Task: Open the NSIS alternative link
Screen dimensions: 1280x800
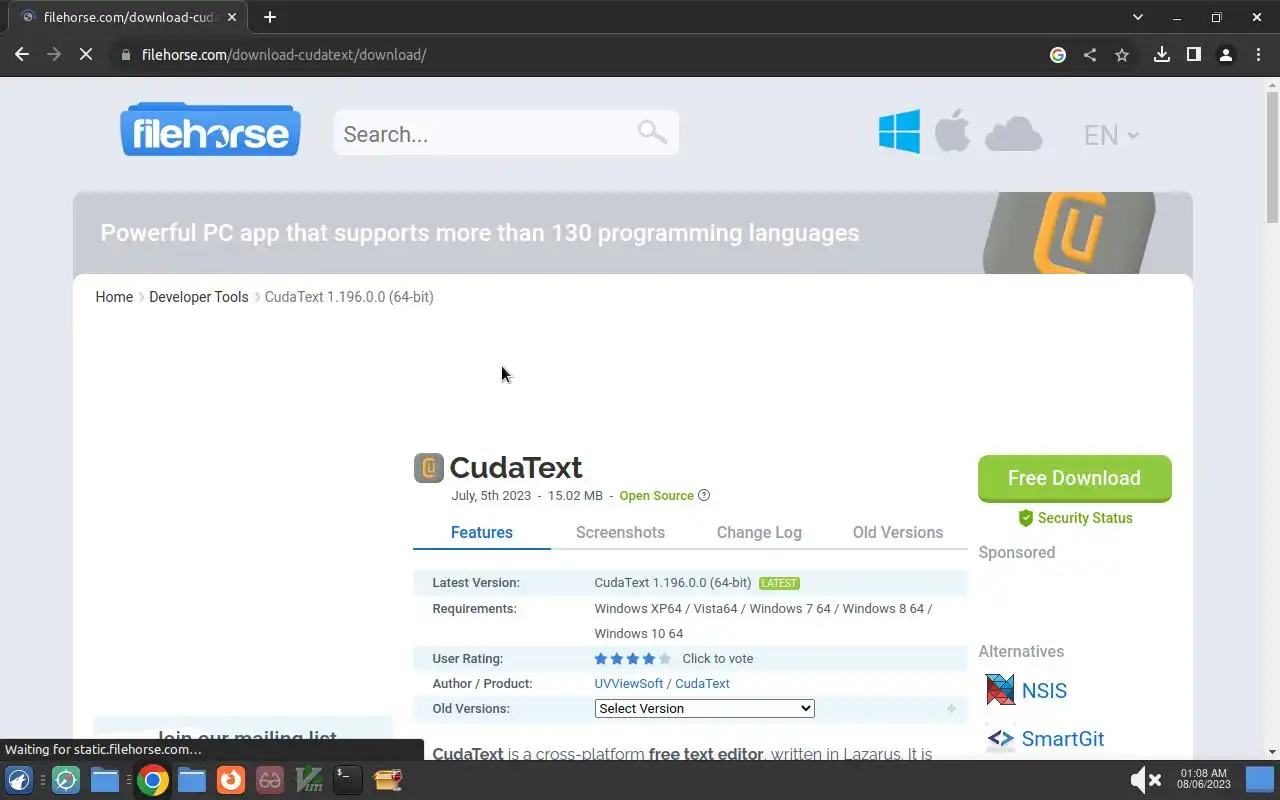Action: (x=1044, y=690)
